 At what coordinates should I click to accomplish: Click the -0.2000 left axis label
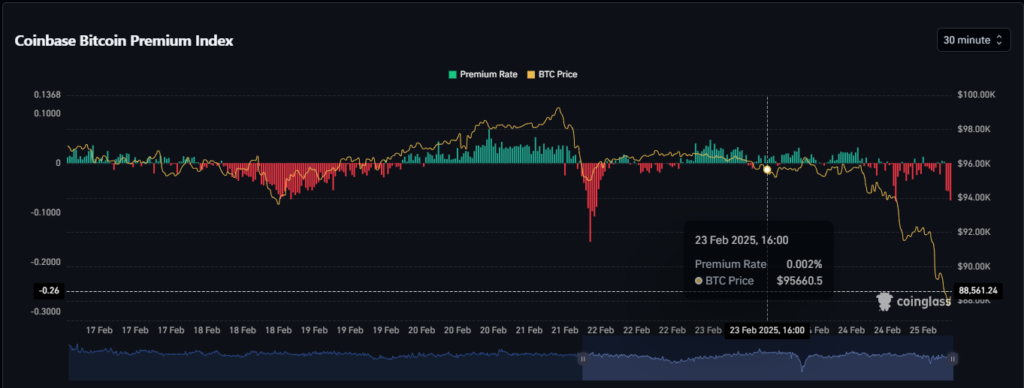[x=46, y=263]
